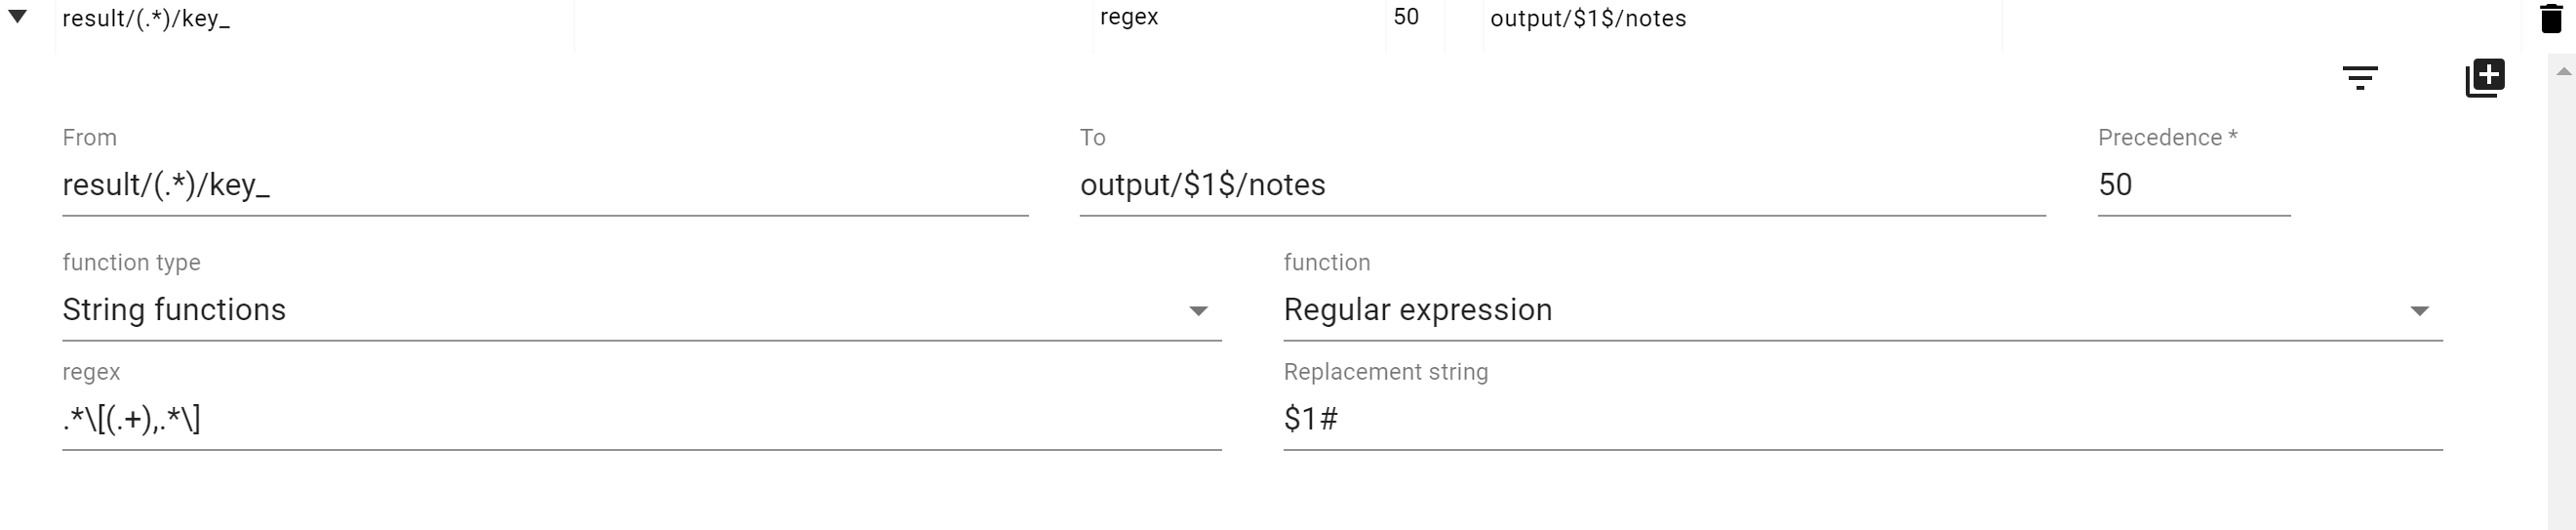
Task: Select the Regular expression combo box
Action: point(1840,310)
